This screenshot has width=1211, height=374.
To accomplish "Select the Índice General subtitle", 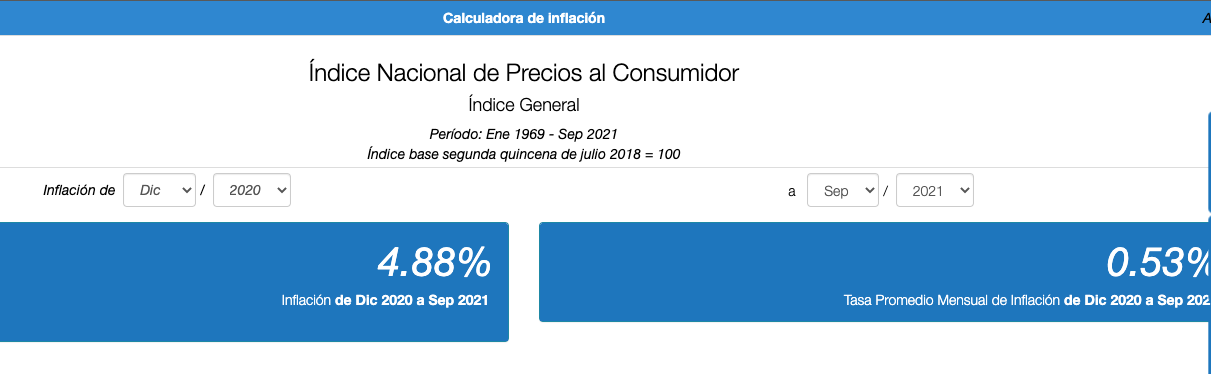I will 524,105.
